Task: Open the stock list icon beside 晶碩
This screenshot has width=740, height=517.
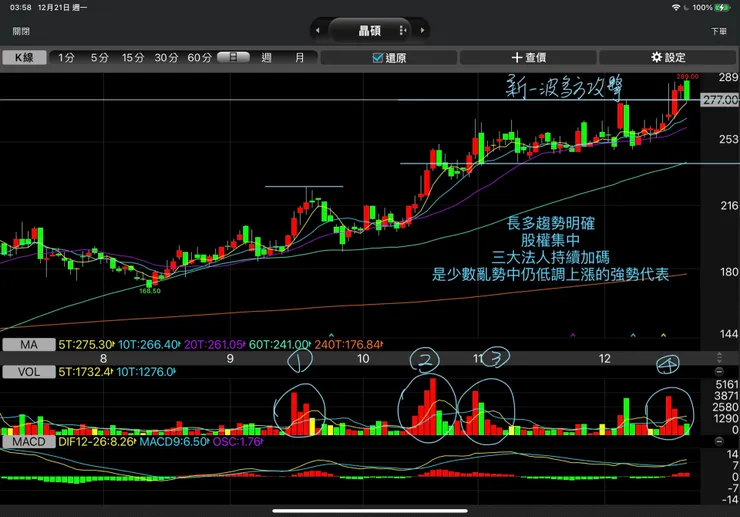Action: tap(403, 31)
